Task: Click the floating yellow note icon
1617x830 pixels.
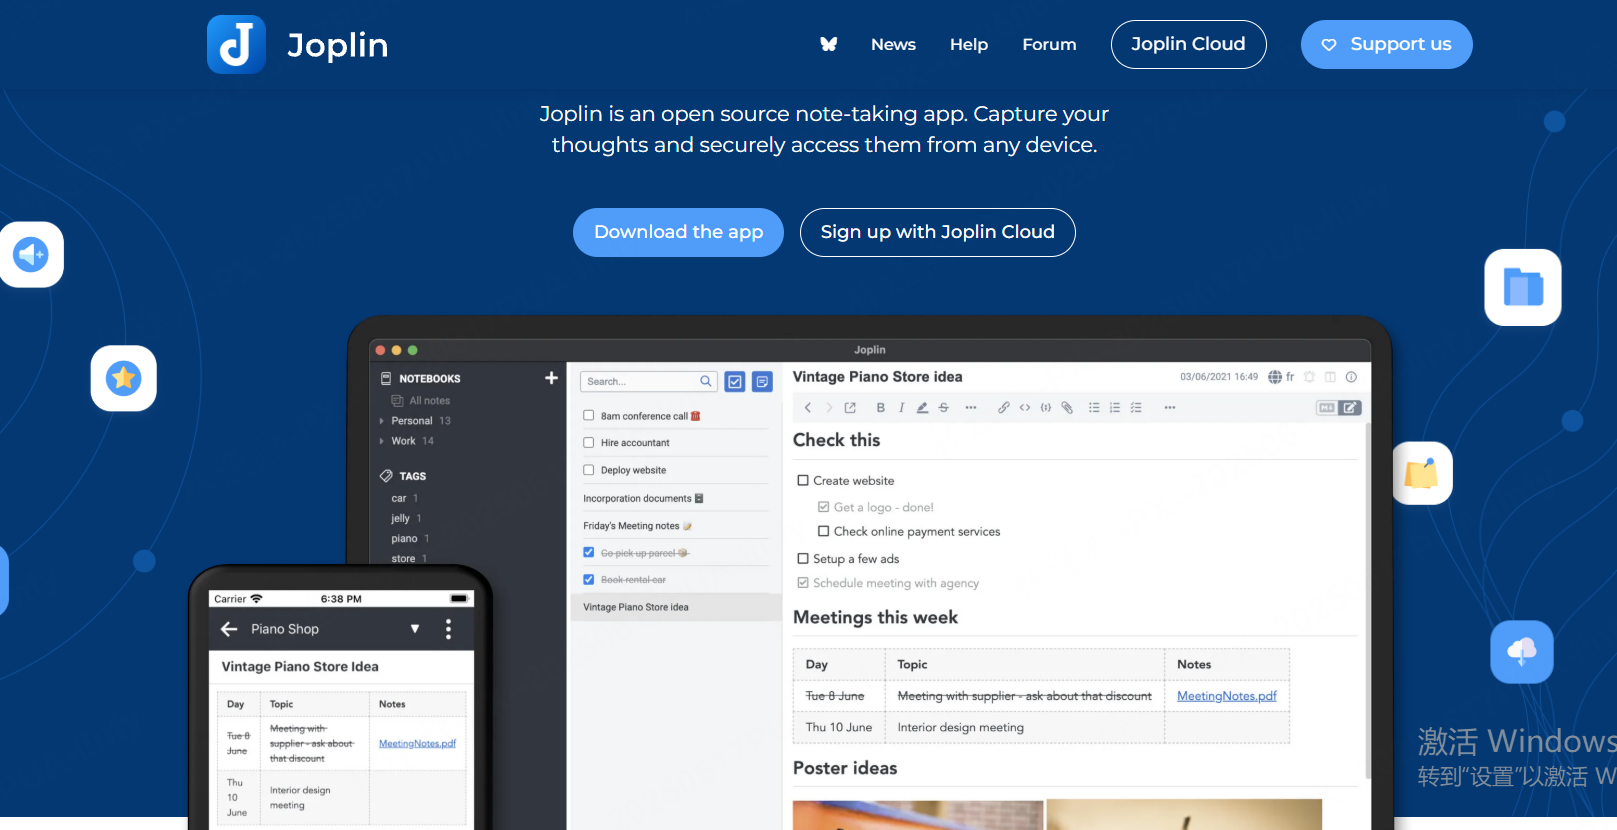Action: pyautogui.click(x=1421, y=473)
